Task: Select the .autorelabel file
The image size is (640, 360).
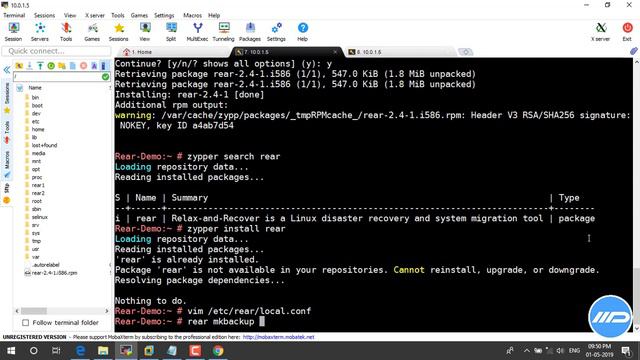Action: (46, 265)
